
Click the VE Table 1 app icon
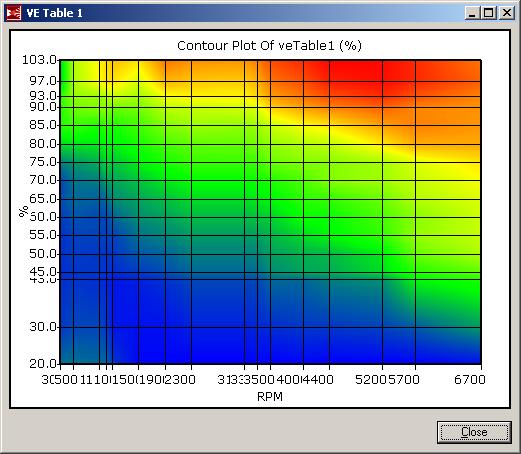[x=14, y=13]
